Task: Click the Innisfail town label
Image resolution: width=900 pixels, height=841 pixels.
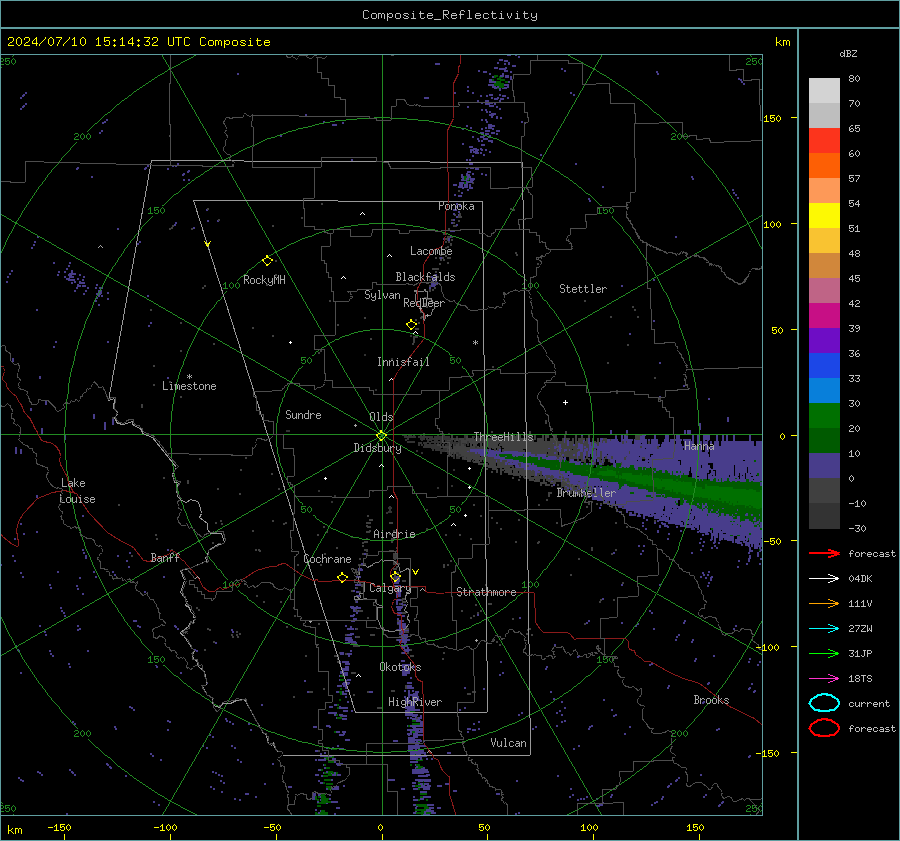Action: point(403,362)
